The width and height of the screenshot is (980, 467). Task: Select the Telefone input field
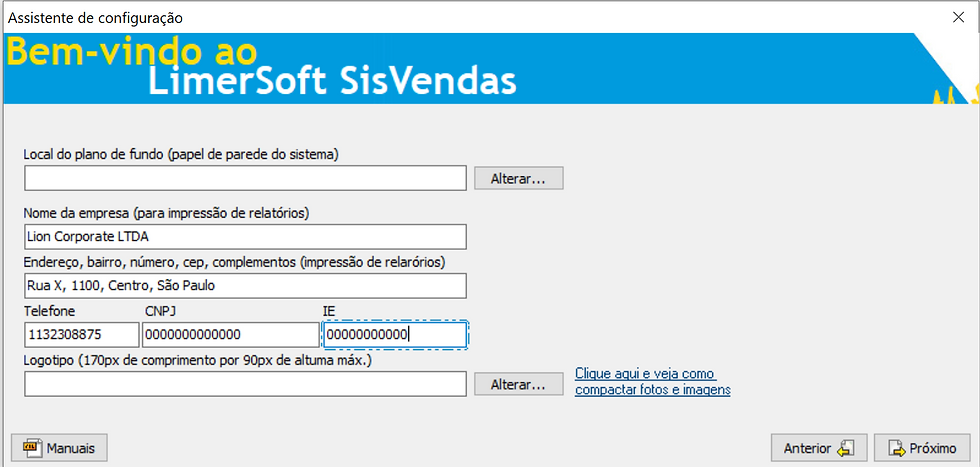point(82,334)
